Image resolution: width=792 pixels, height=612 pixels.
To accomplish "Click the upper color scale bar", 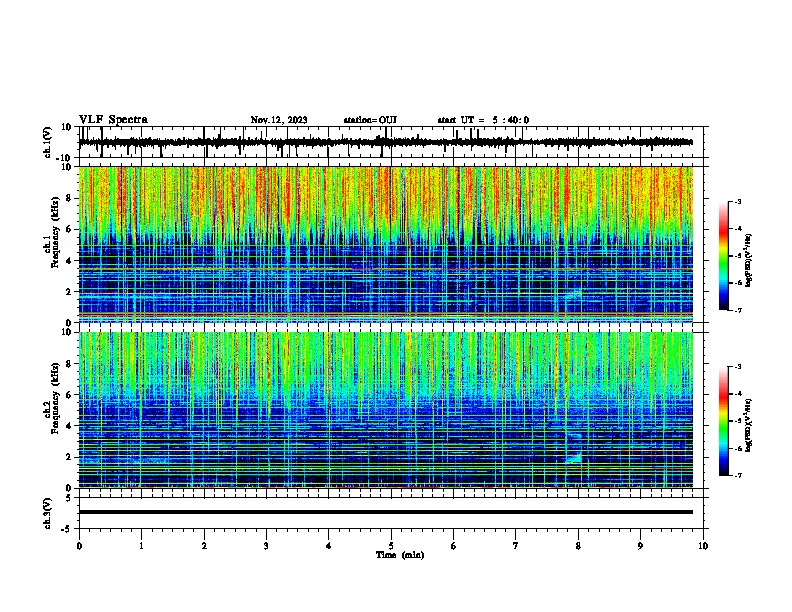I will click(x=724, y=256).
